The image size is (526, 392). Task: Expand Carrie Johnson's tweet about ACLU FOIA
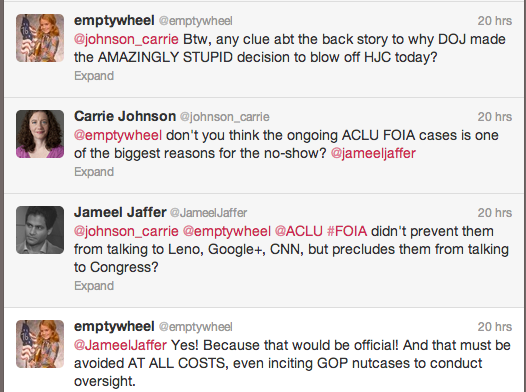(x=94, y=172)
